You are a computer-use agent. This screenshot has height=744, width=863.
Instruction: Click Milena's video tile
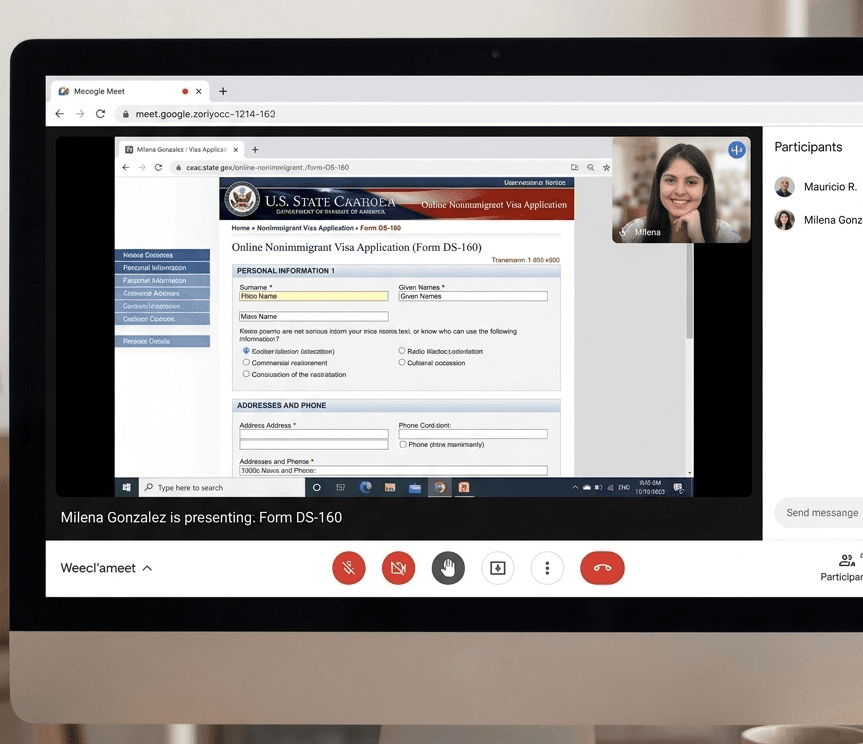[x=681, y=190]
